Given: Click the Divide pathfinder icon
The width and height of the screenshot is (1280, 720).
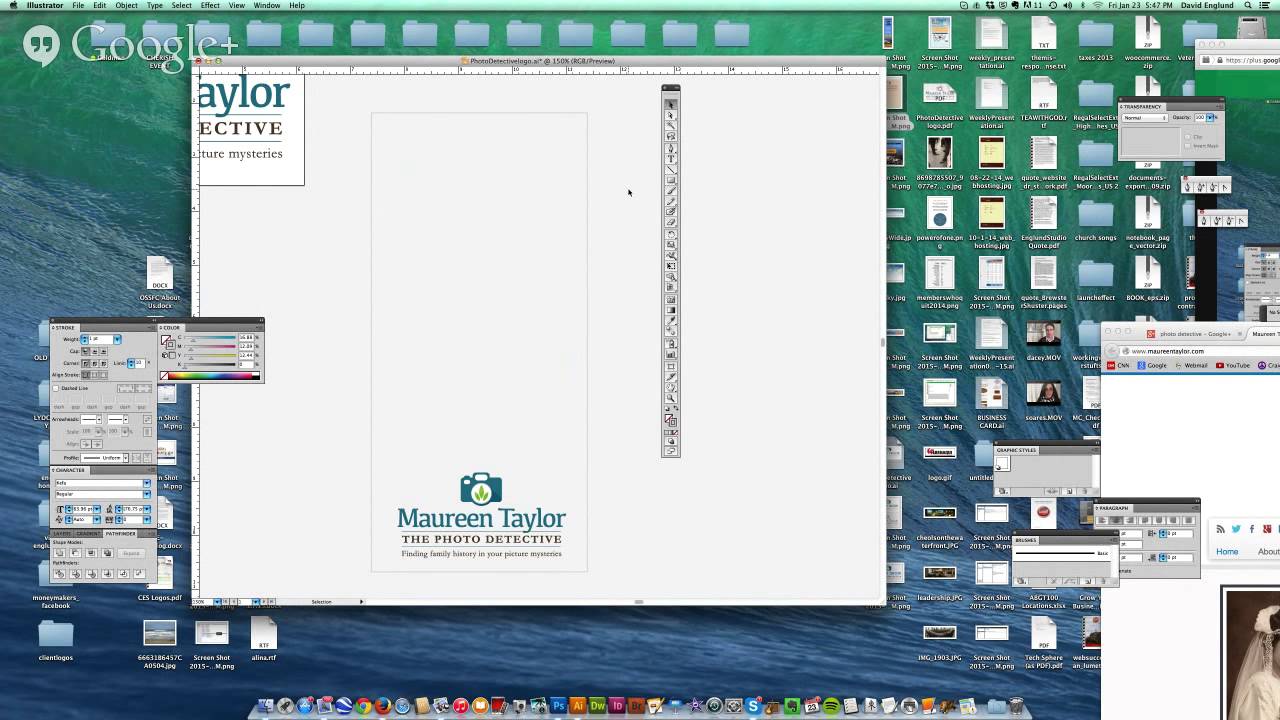Looking at the screenshot, I should [60, 574].
